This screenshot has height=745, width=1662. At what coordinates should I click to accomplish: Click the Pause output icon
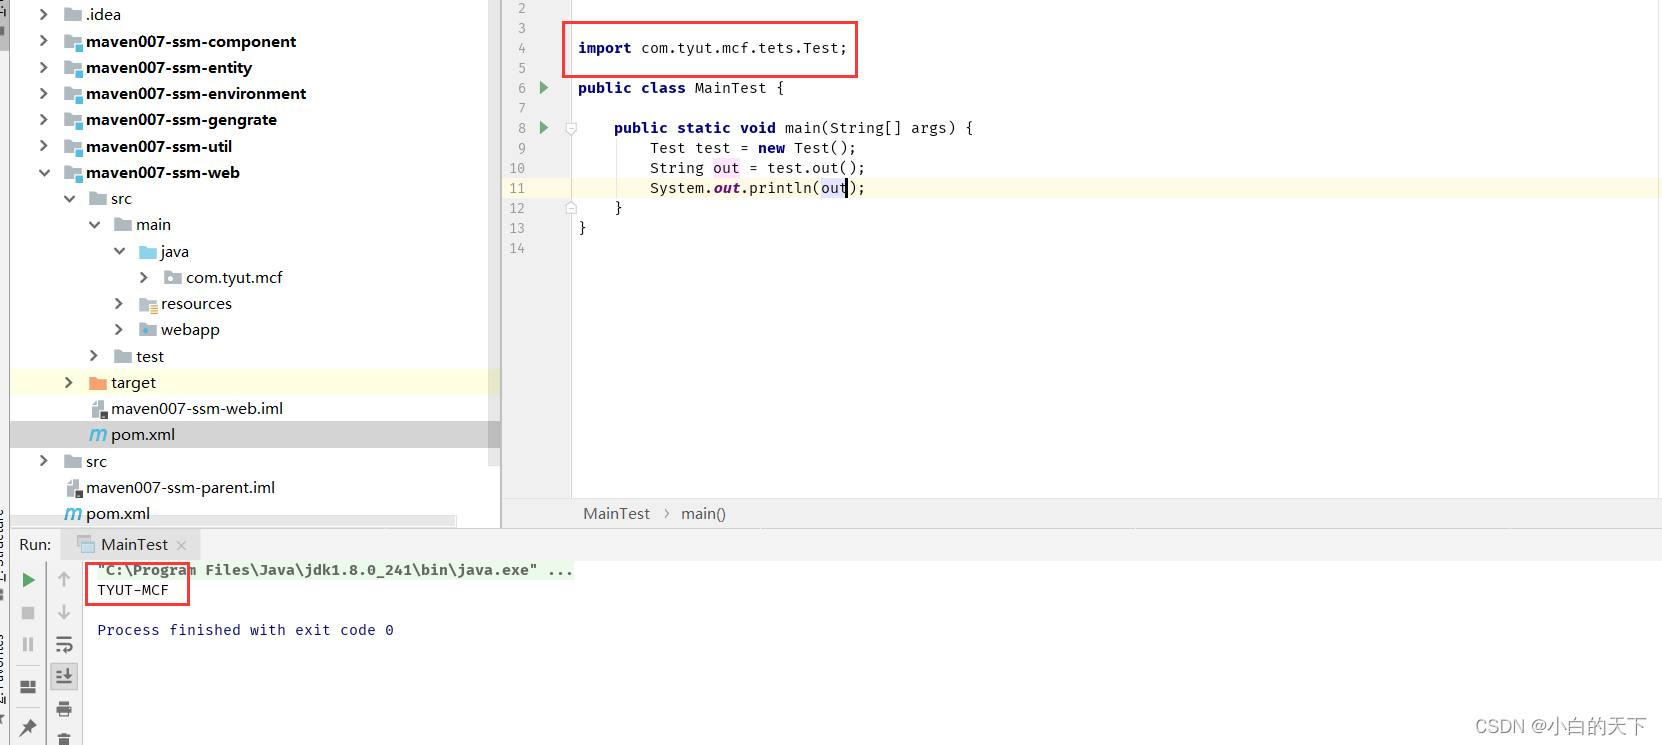[x=28, y=644]
